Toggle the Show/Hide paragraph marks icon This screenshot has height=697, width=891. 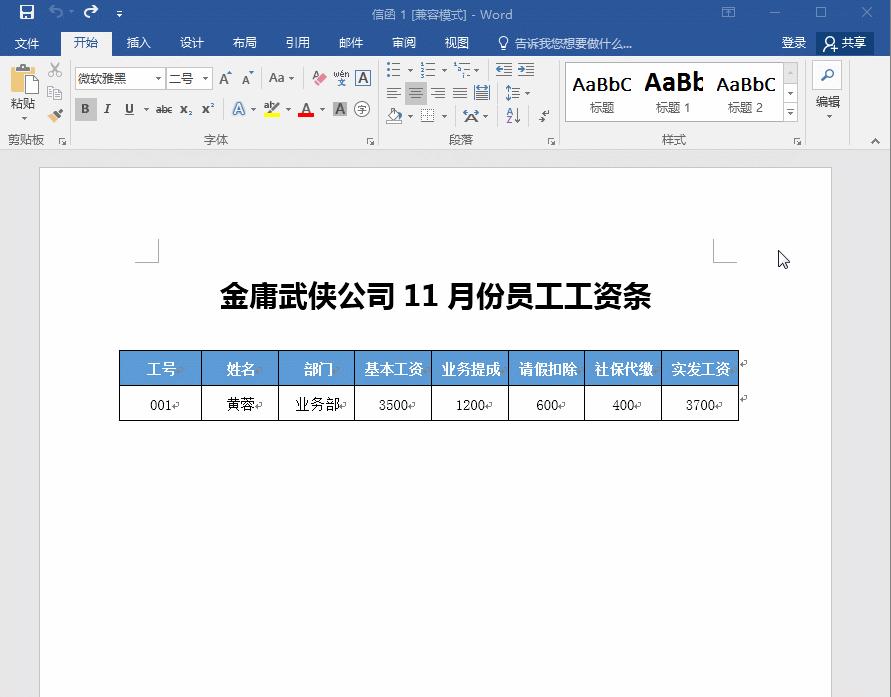pyautogui.click(x=542, y=116)
